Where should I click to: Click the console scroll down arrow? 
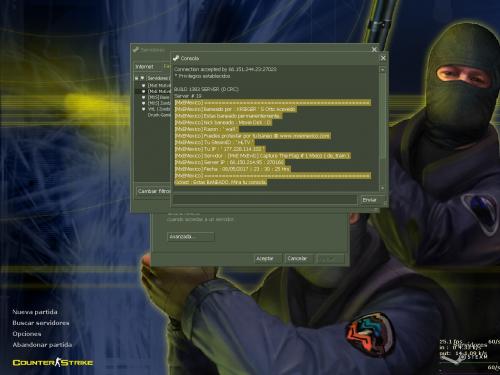[x=383, y=188]
